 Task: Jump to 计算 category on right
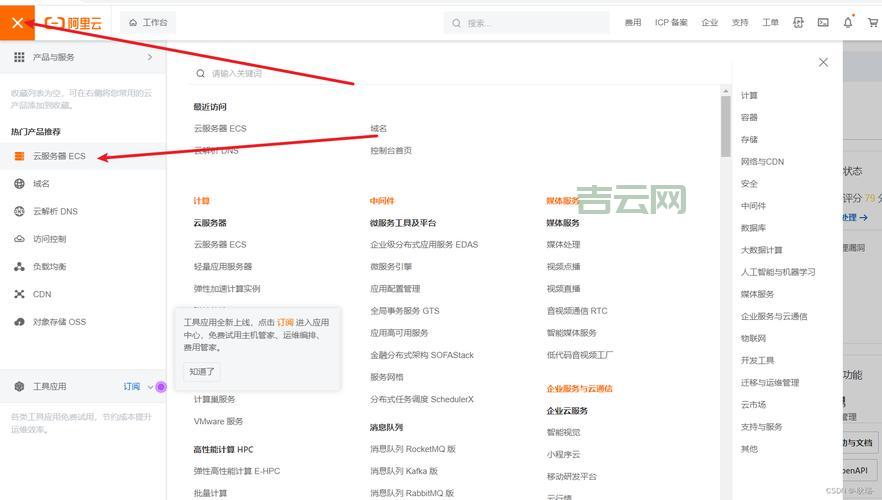pyautogui.click(x=749, y=95)
